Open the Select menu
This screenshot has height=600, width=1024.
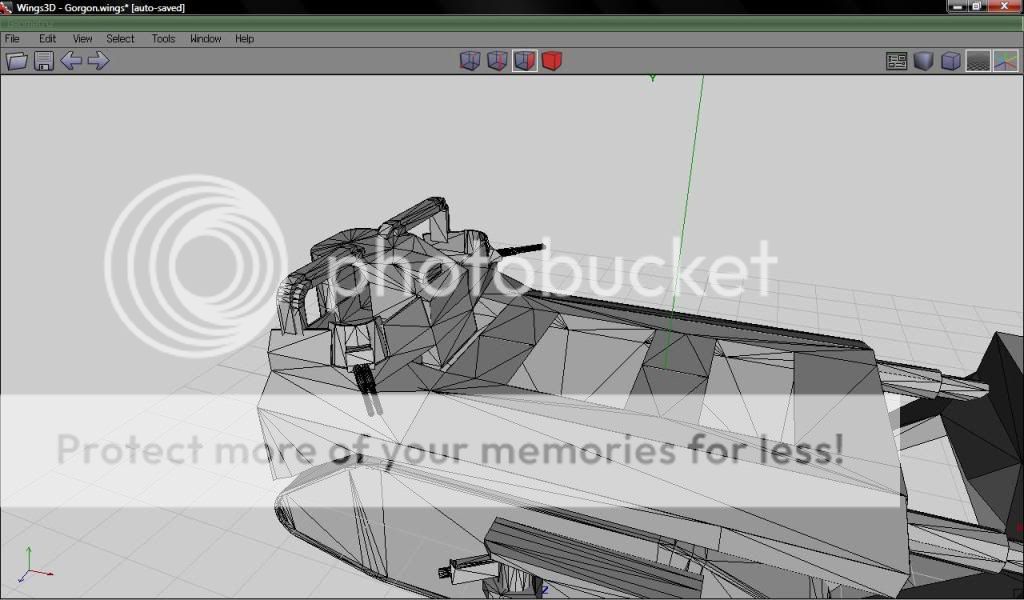[x=120, y=39]
